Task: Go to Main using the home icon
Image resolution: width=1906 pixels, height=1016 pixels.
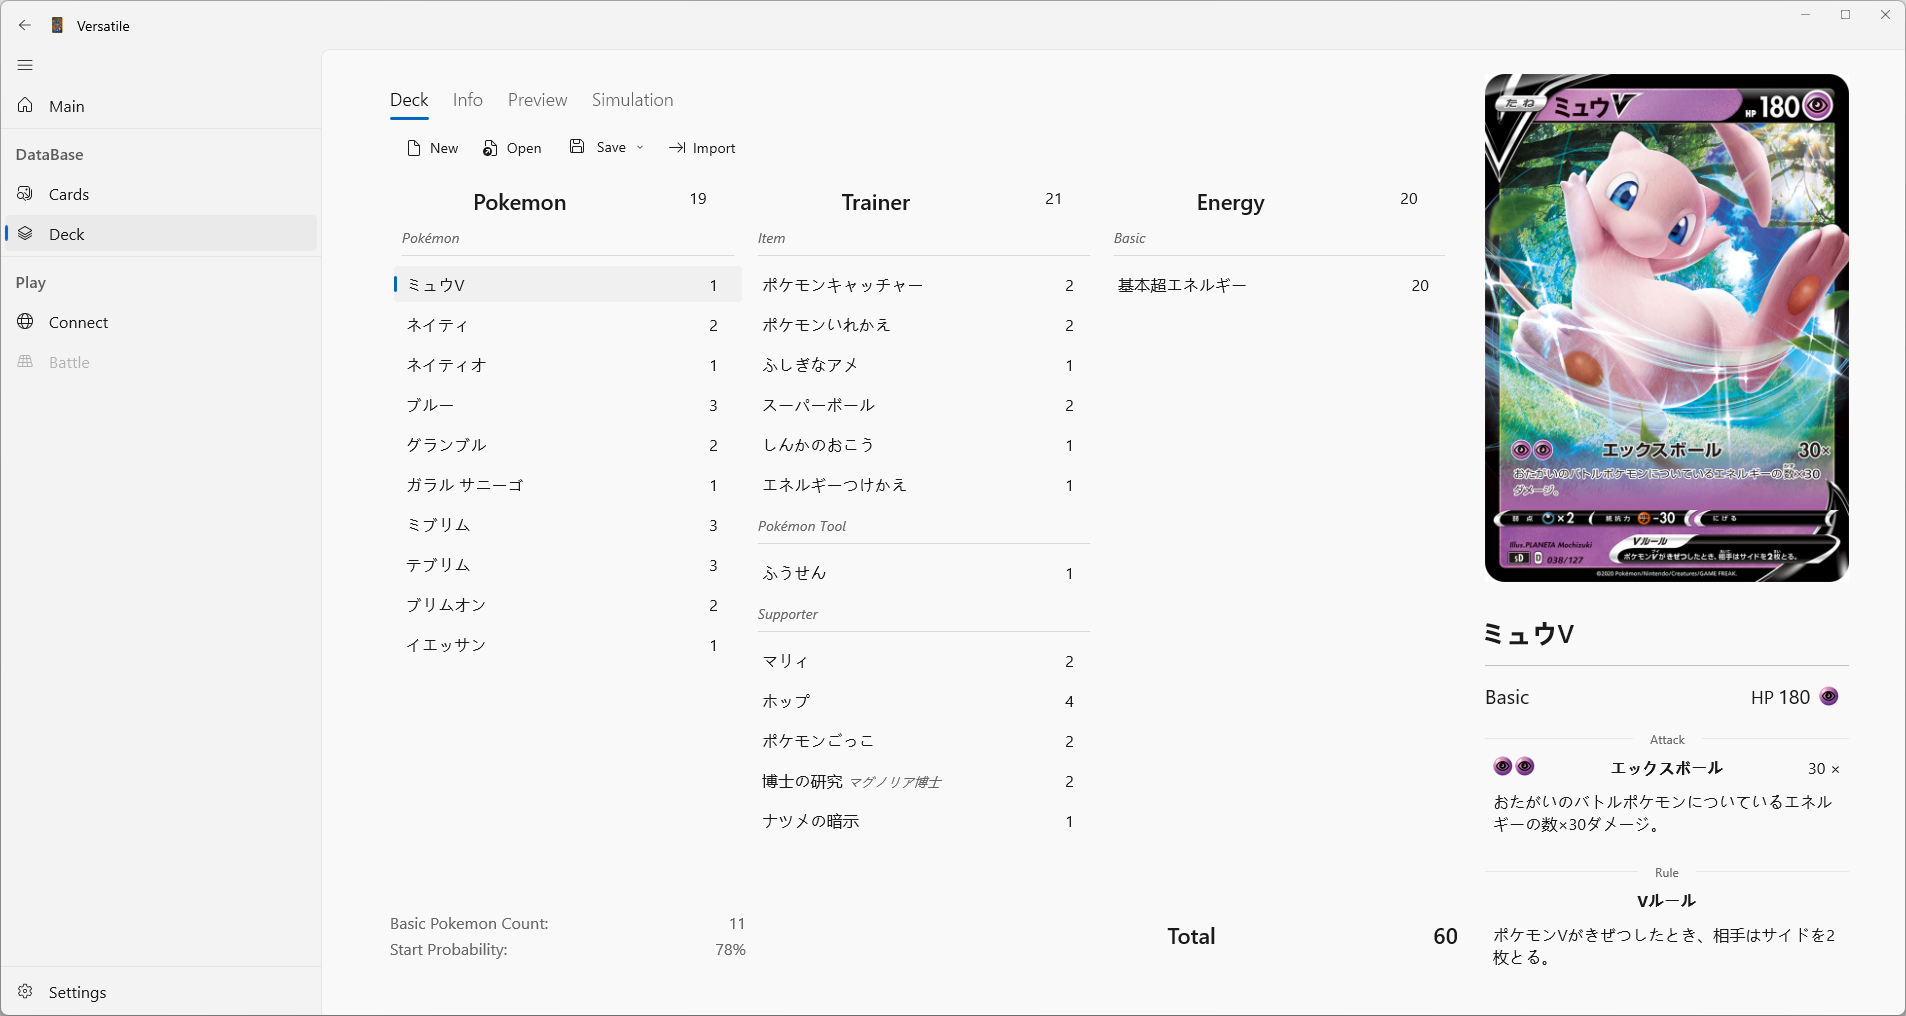Action: (66, 105)
